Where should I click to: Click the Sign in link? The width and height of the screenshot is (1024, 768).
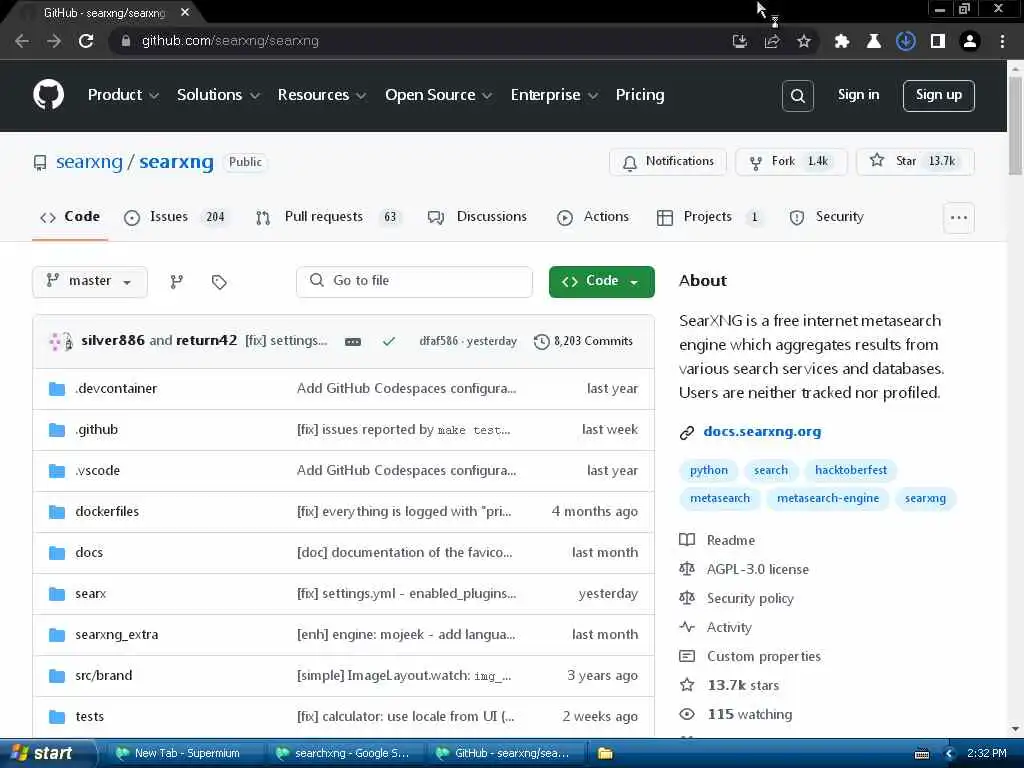(x=858, y=95)
